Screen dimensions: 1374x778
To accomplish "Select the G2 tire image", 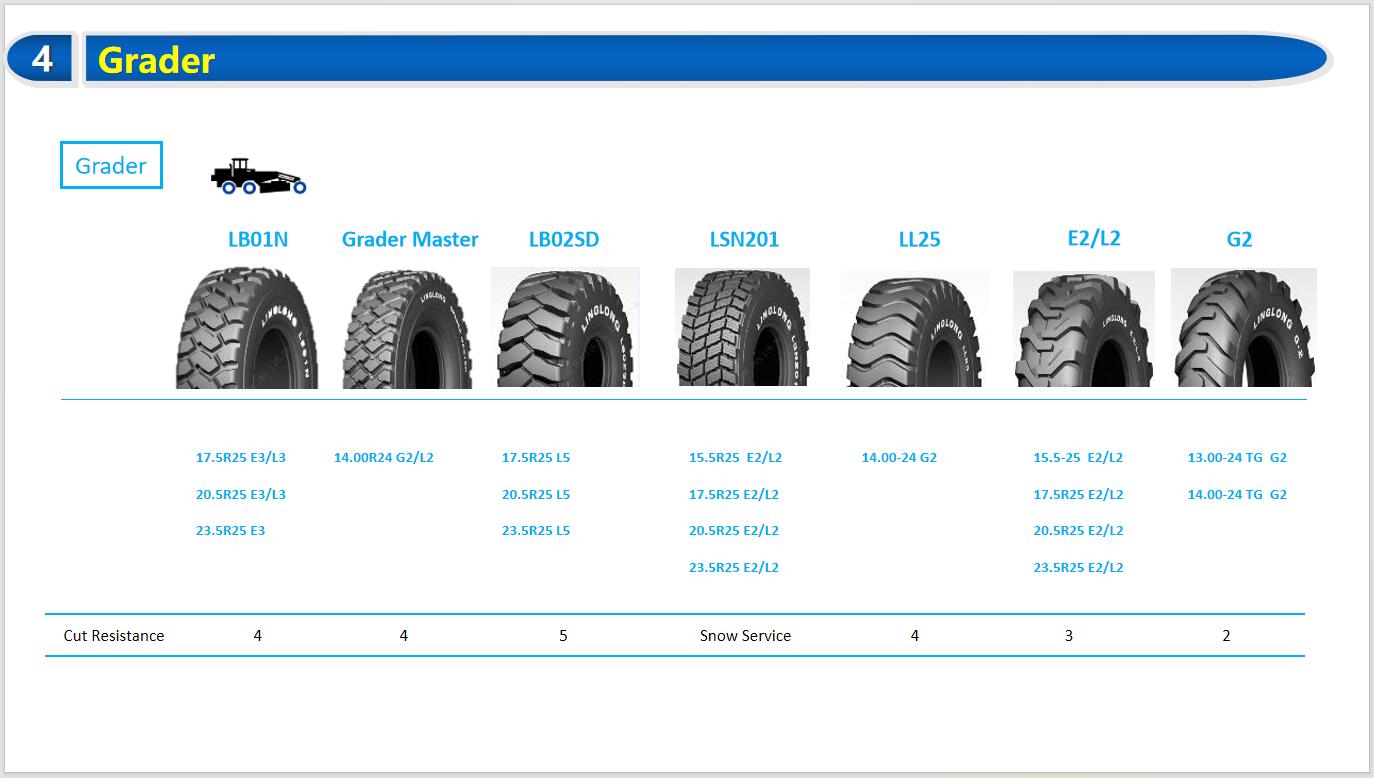I will (1244, 328).
